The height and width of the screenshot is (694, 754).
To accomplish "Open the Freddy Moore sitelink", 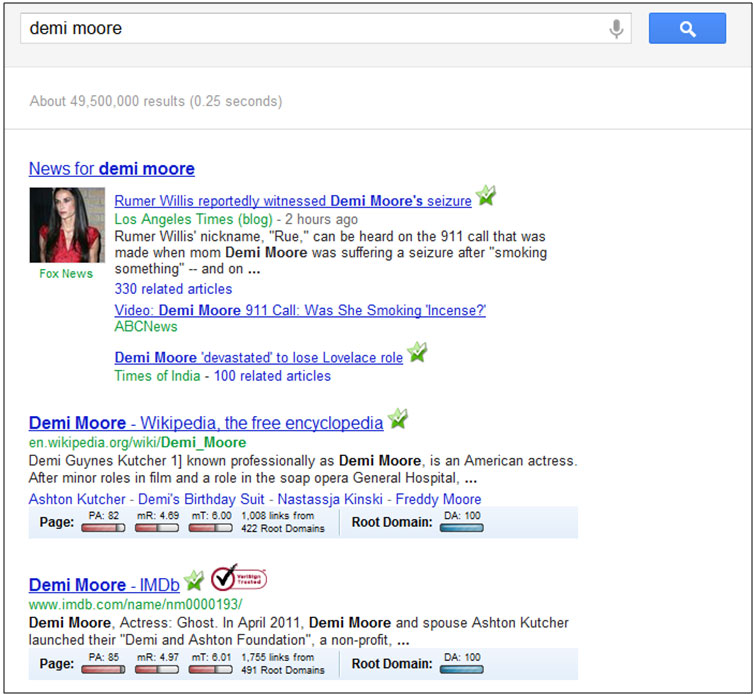I will [x=438, y=499].
